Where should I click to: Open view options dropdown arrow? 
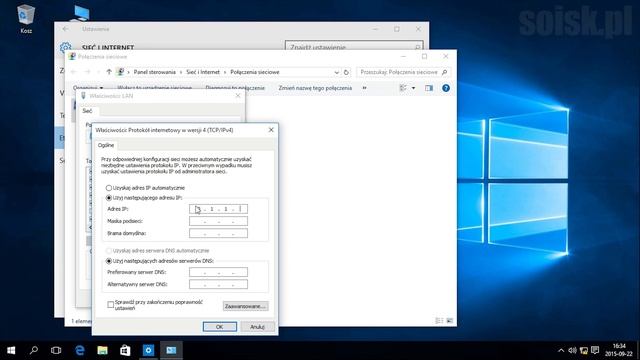(x=413, y=88)
